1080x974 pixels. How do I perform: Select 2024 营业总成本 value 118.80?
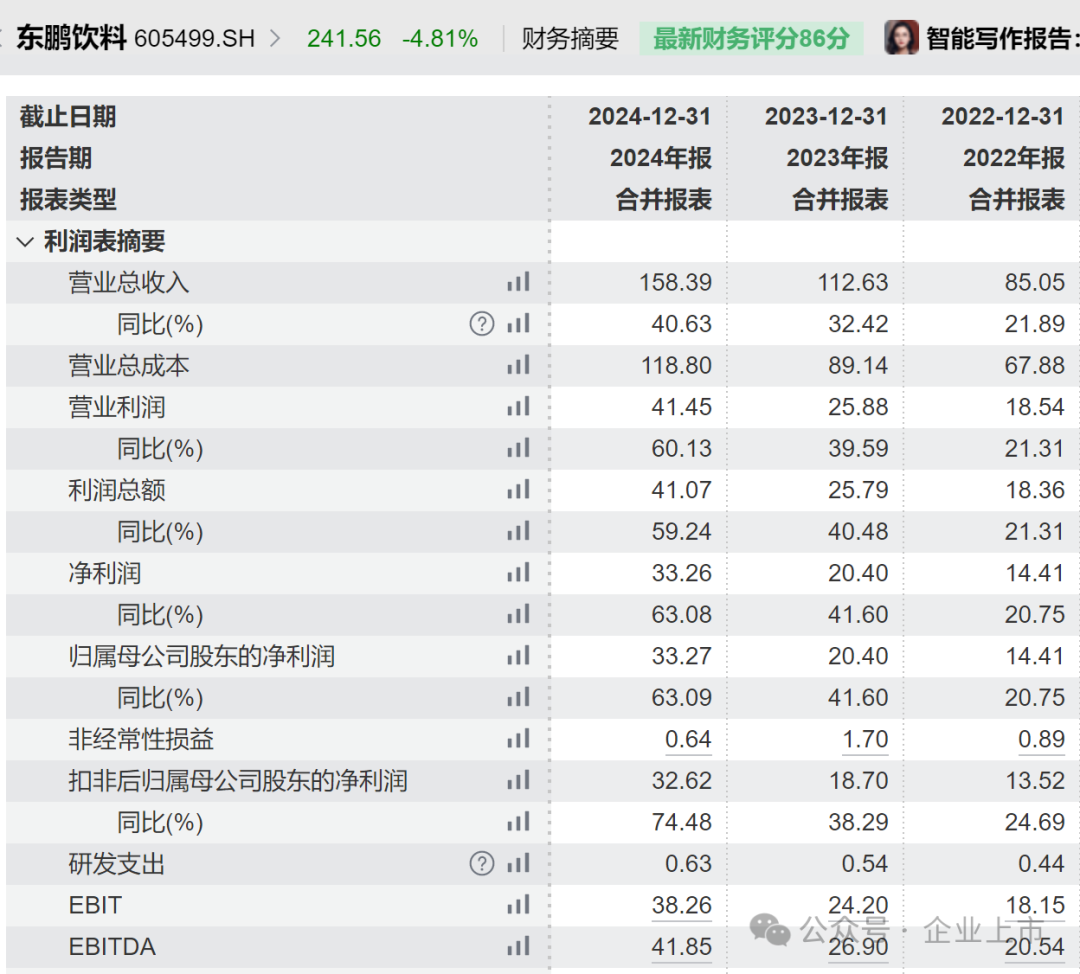coord(676,365)
